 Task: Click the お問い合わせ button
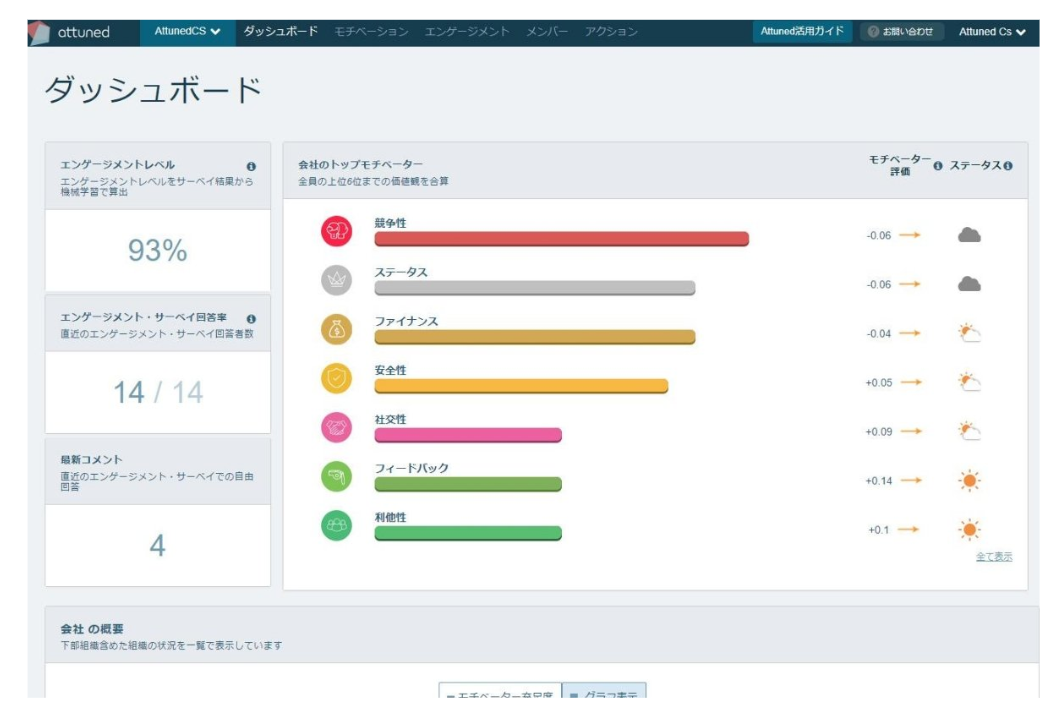point(901,32)
